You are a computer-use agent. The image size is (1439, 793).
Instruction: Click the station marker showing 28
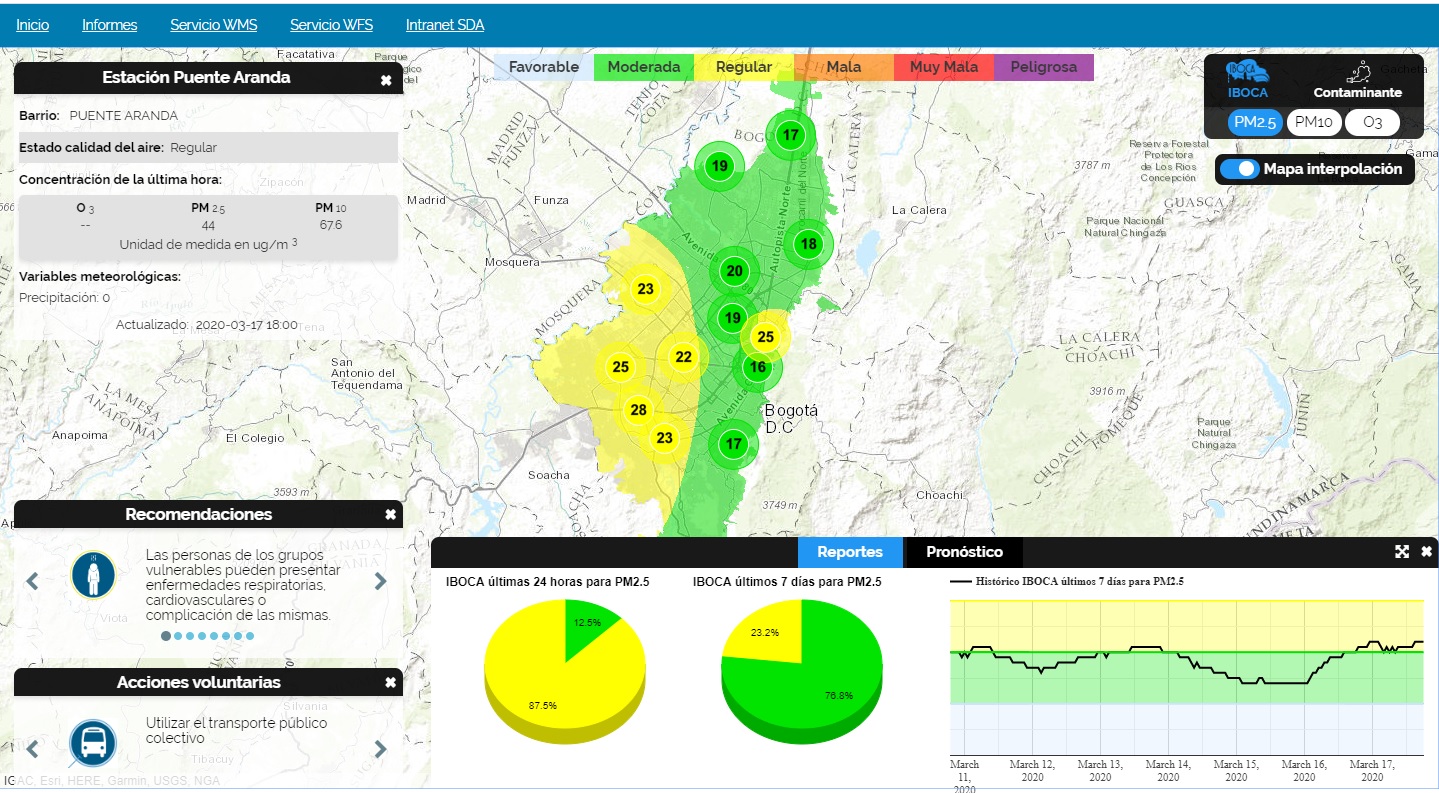638,410
